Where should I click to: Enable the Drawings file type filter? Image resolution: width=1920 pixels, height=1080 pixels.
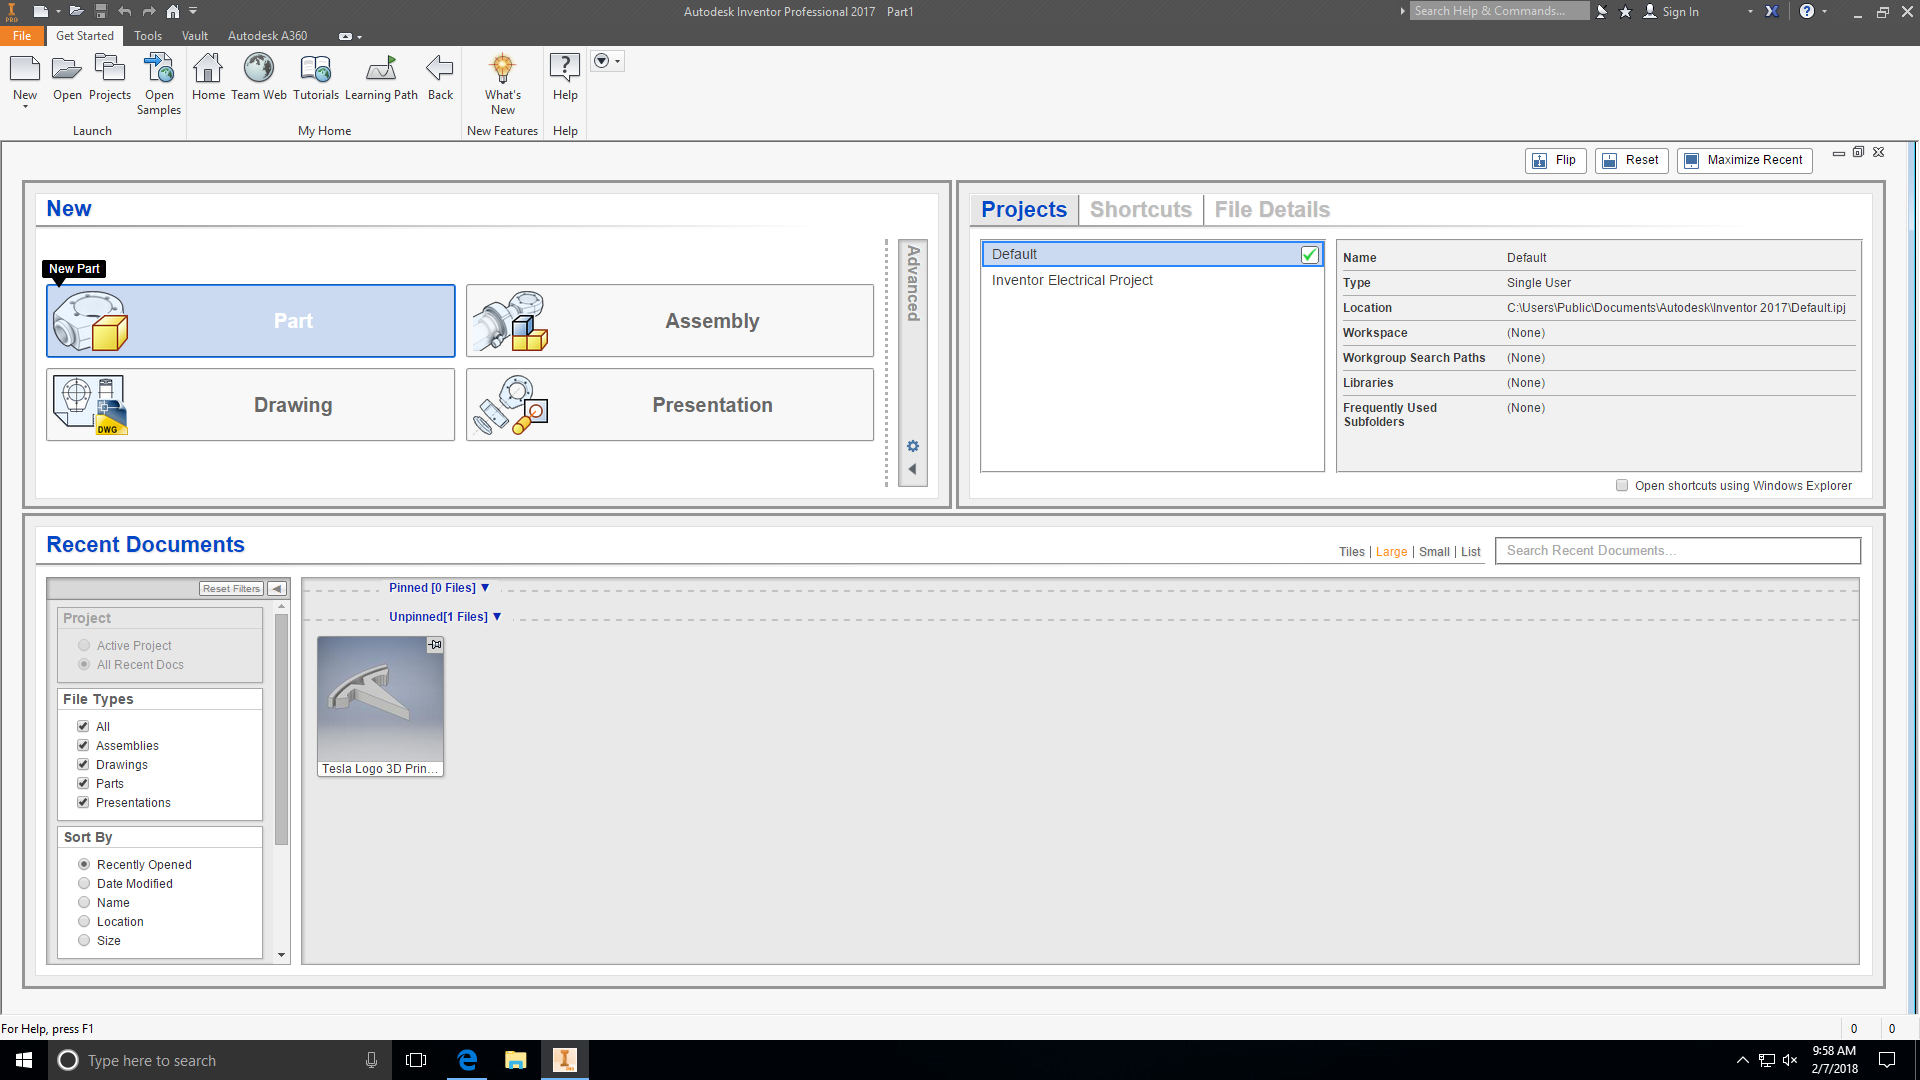pos(83,764)
